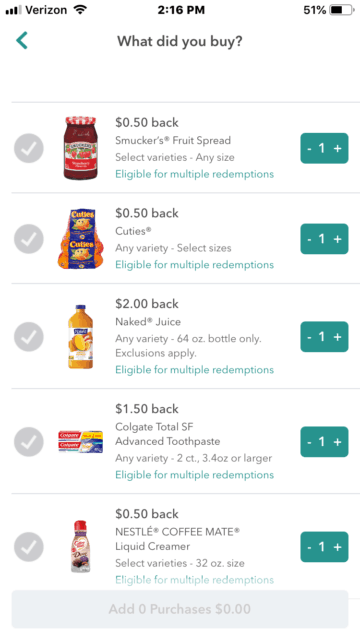360x640 pixels.
Task: Increase Colgate toothpaste quantity with plus
Action: coord(338,442)
